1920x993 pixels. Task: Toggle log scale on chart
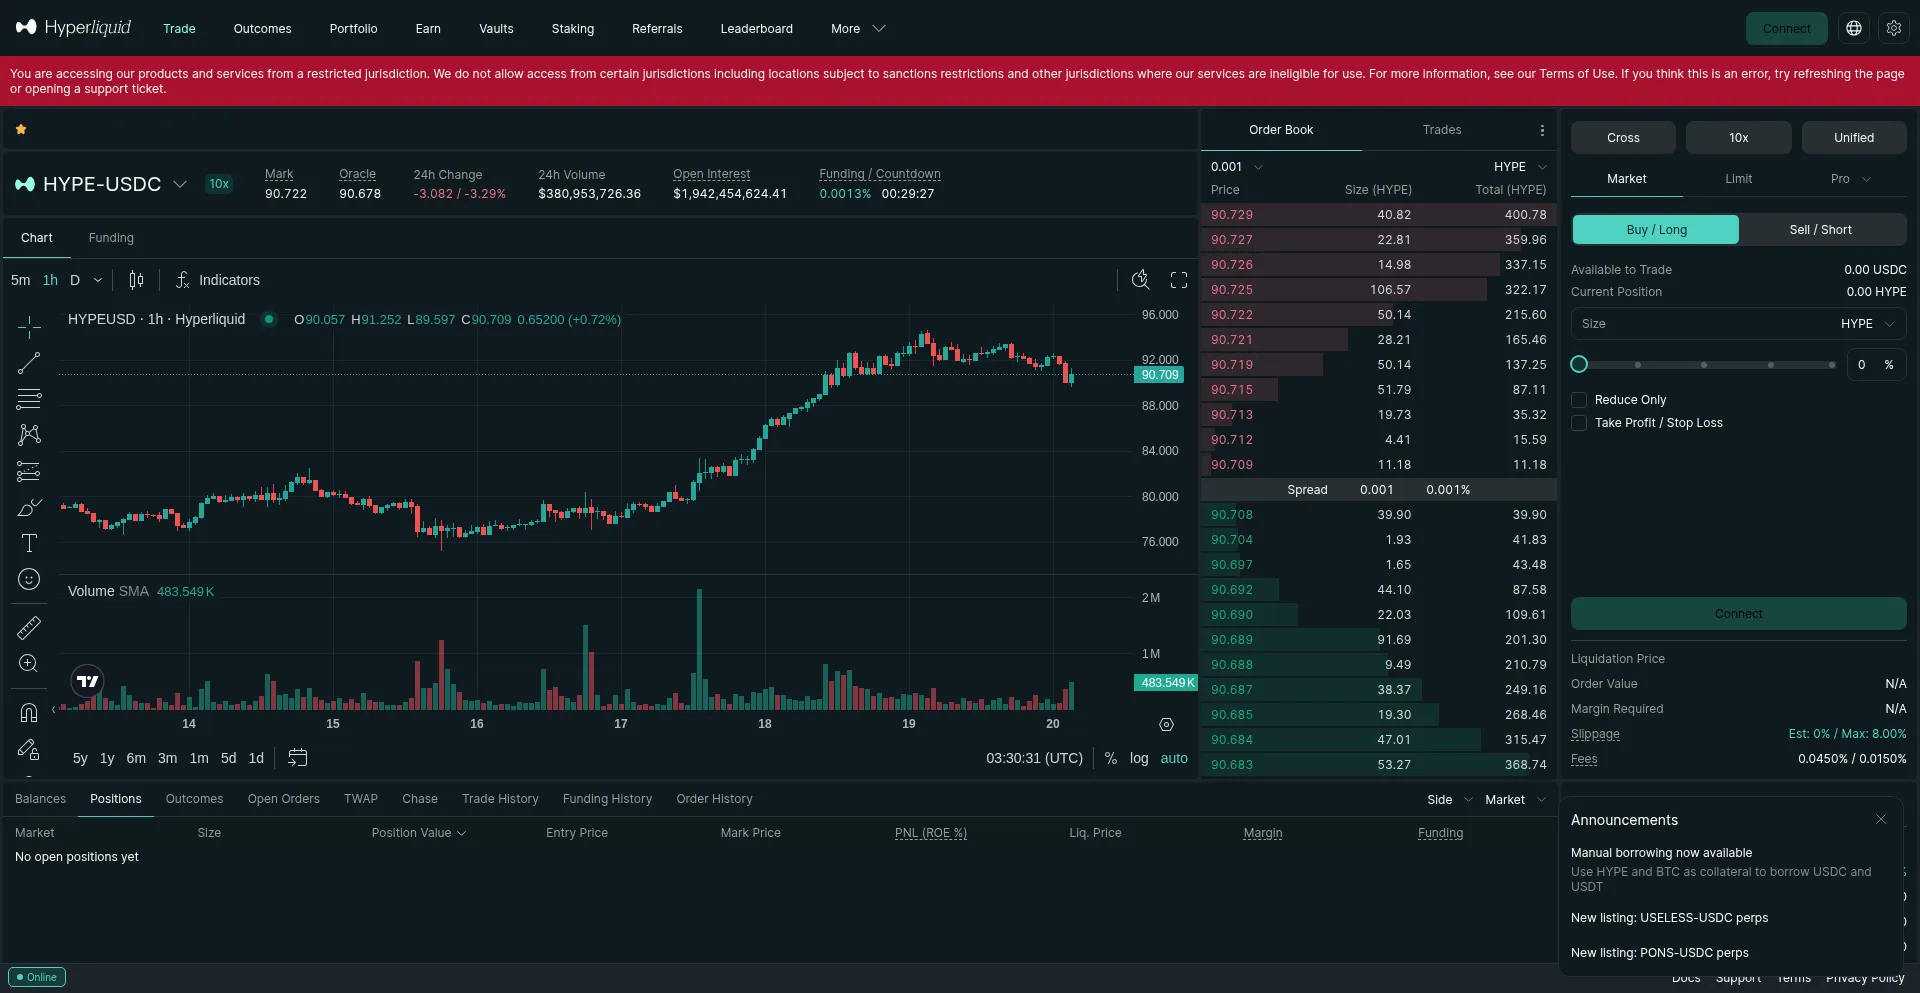(1139, 758)
